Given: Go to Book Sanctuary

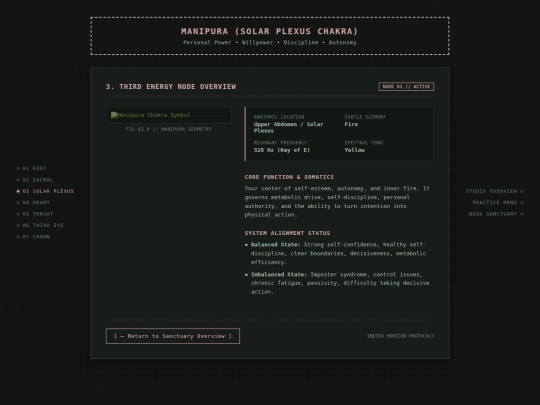Looking at the screenshot, I should [496, 214].
